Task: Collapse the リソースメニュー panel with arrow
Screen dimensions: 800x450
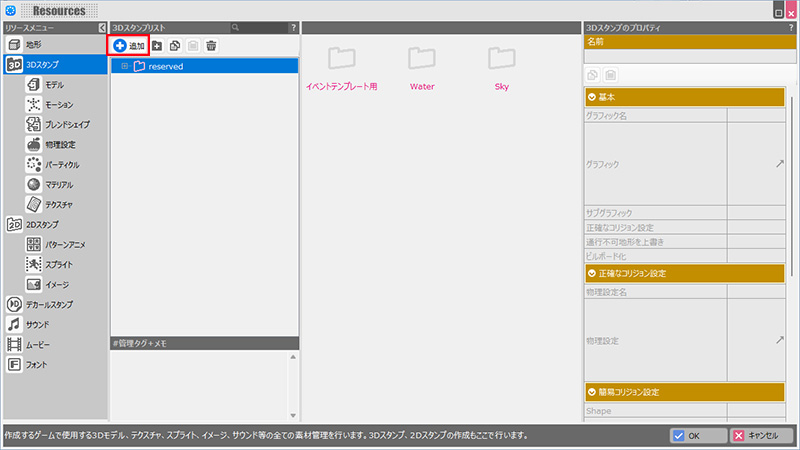Action: pyautogui.click(x=102, y=28)
